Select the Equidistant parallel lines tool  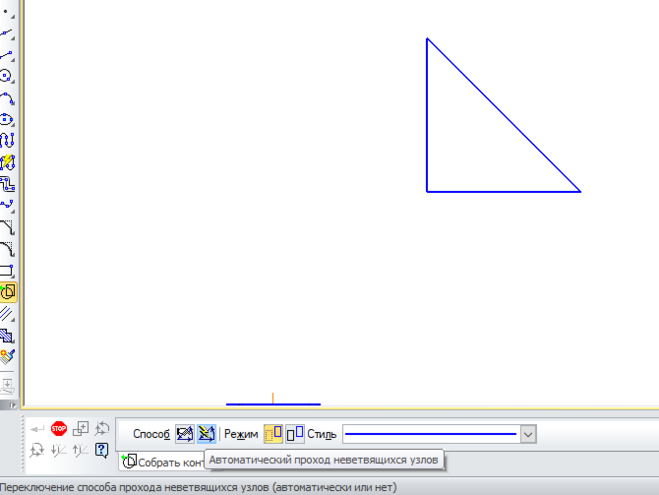point(7,313)
